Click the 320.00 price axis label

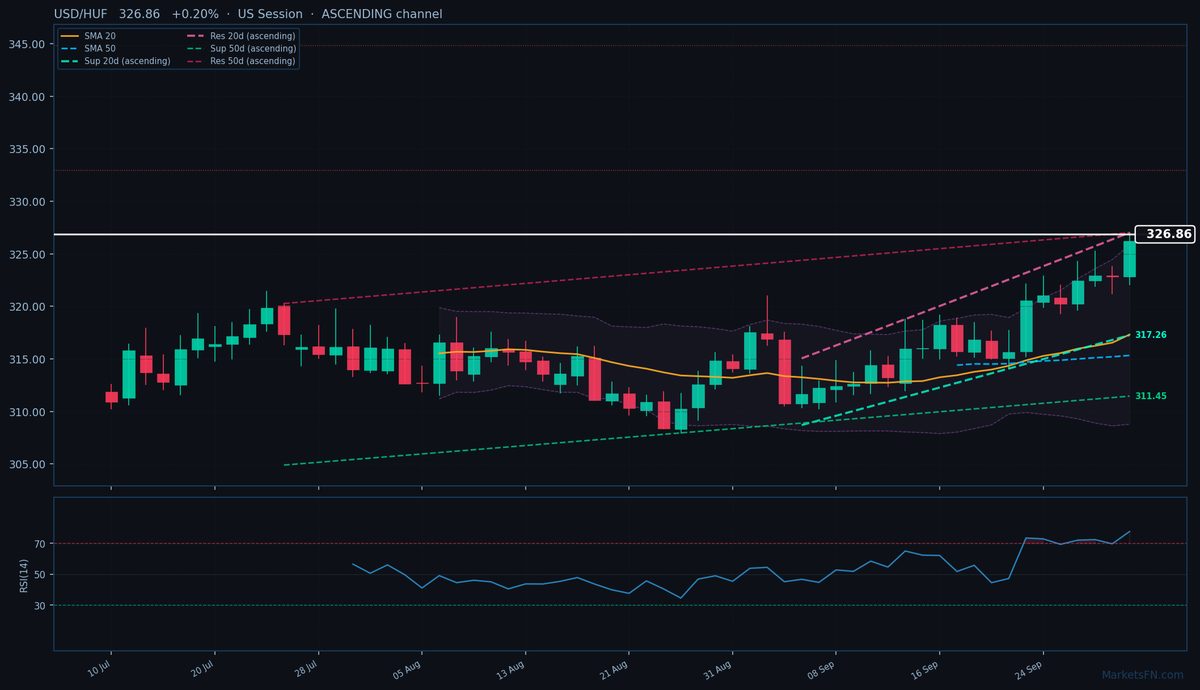tap(28, 307)
